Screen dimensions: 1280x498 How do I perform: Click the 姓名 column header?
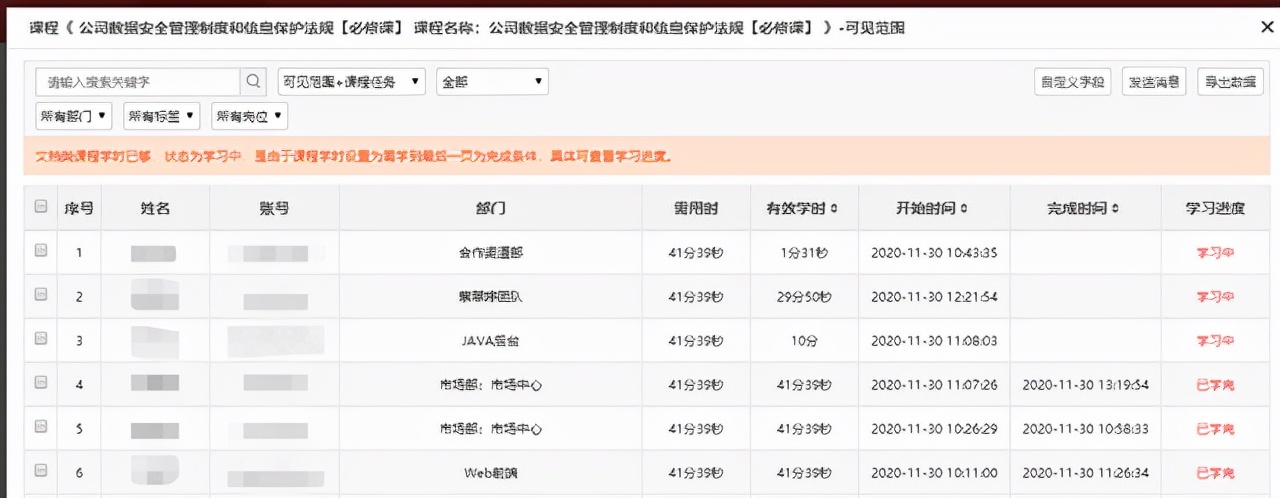click(155, 209)
